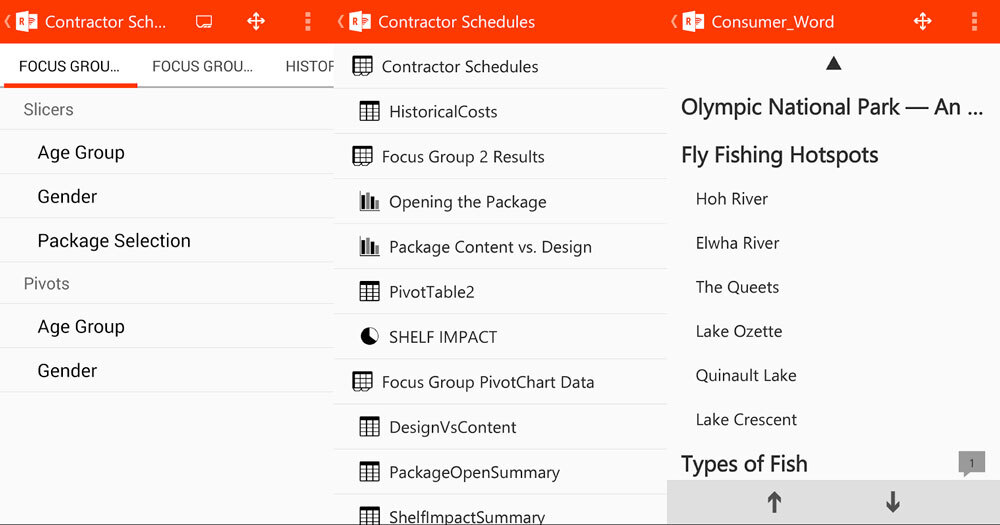Image resolution: width=1000 pixels, height=525 pixels.
Task: Go back using Contractor Schedules app logo in middle panel
Action: tap(358, 21)
